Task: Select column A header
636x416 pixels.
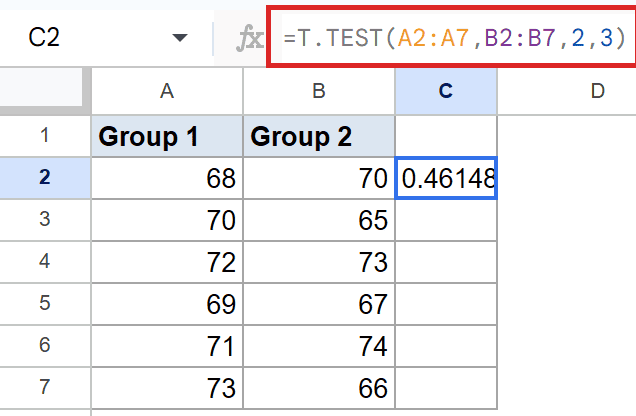Action: [x=167, y=91]
